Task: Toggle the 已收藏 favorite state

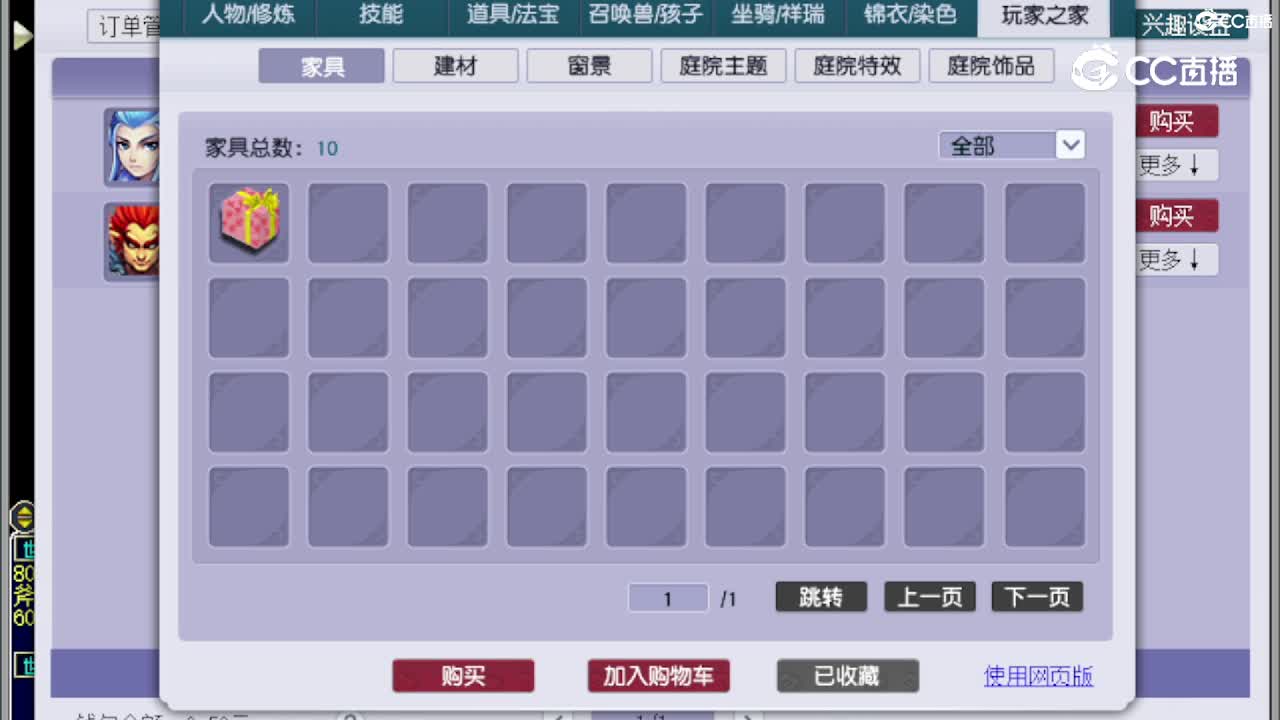Action: 847,676
